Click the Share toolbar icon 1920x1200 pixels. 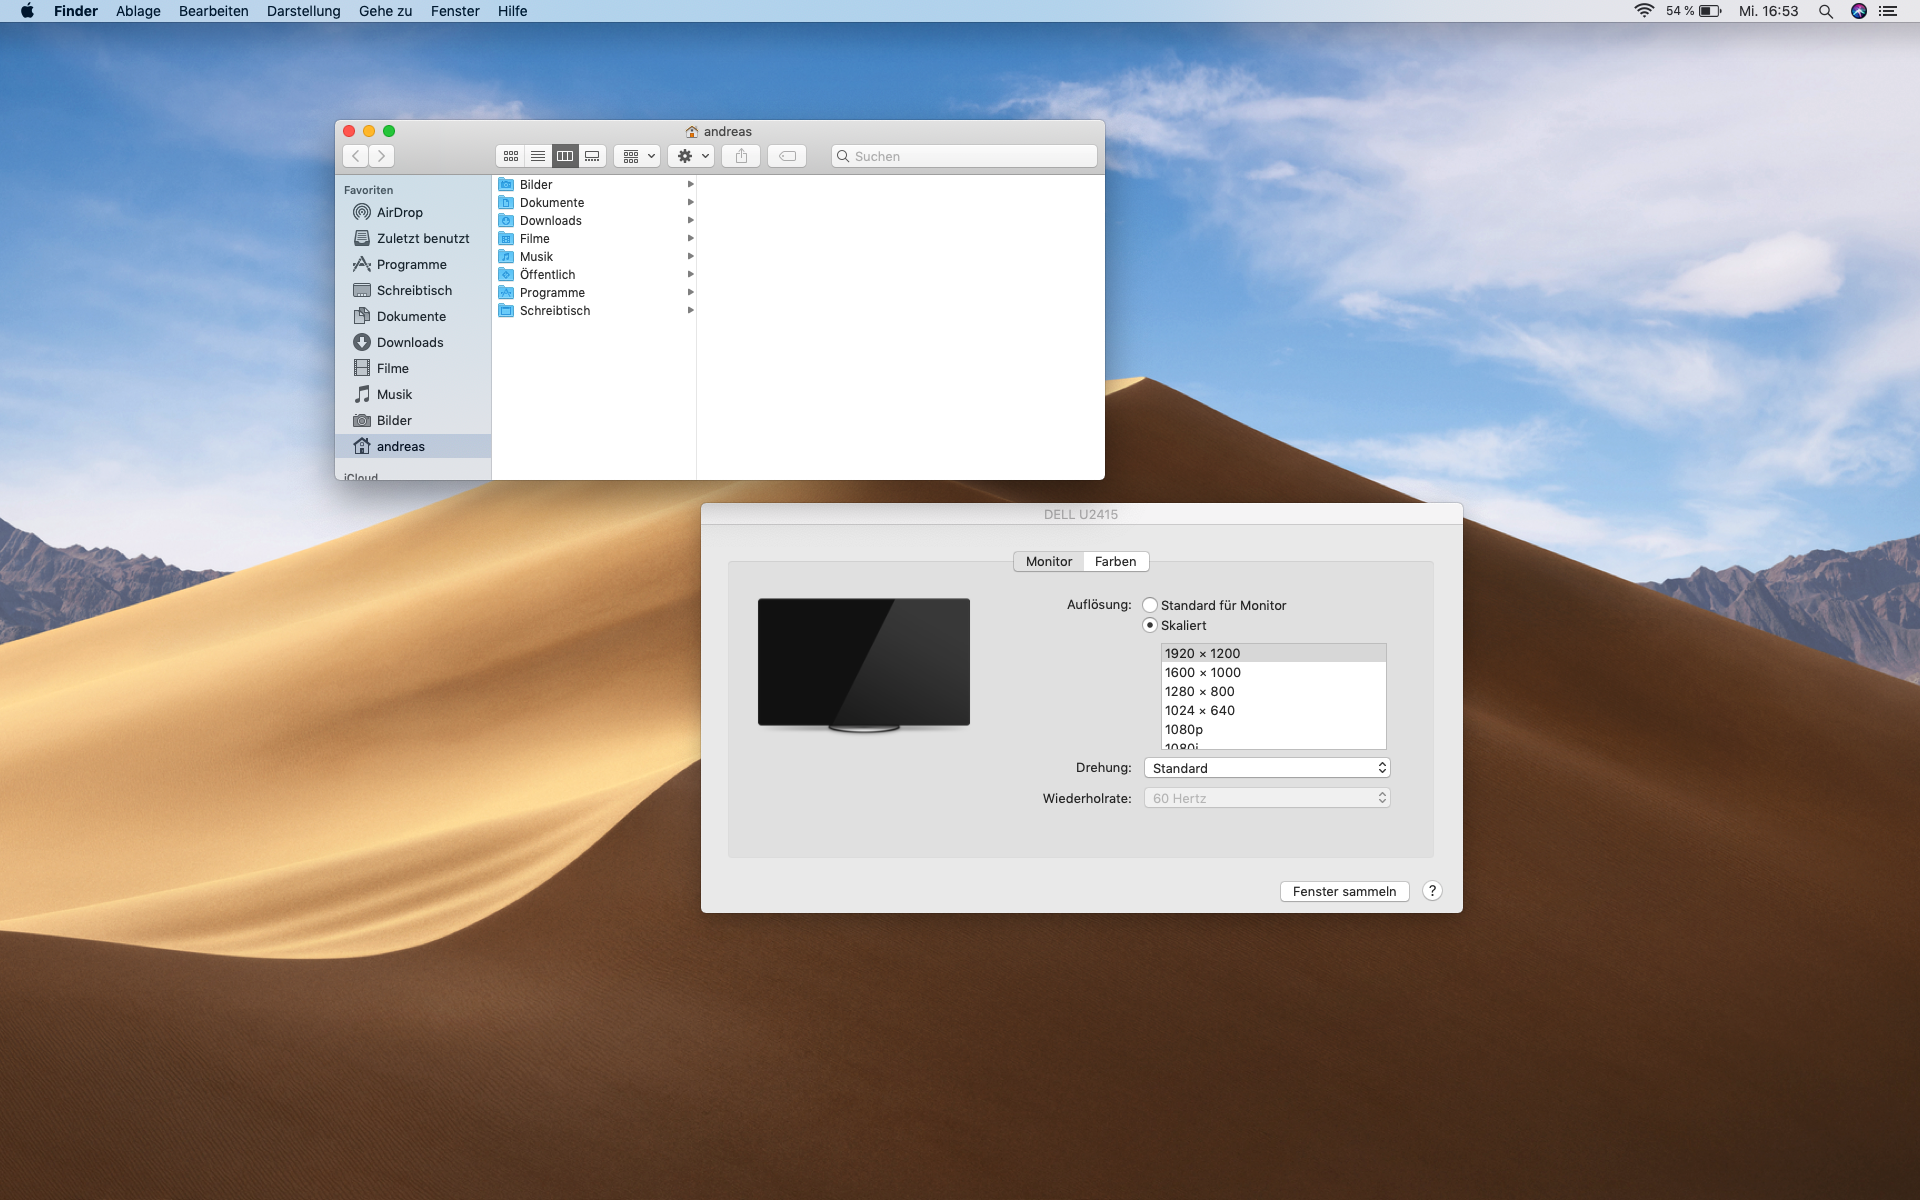click(x=741, y=156)
